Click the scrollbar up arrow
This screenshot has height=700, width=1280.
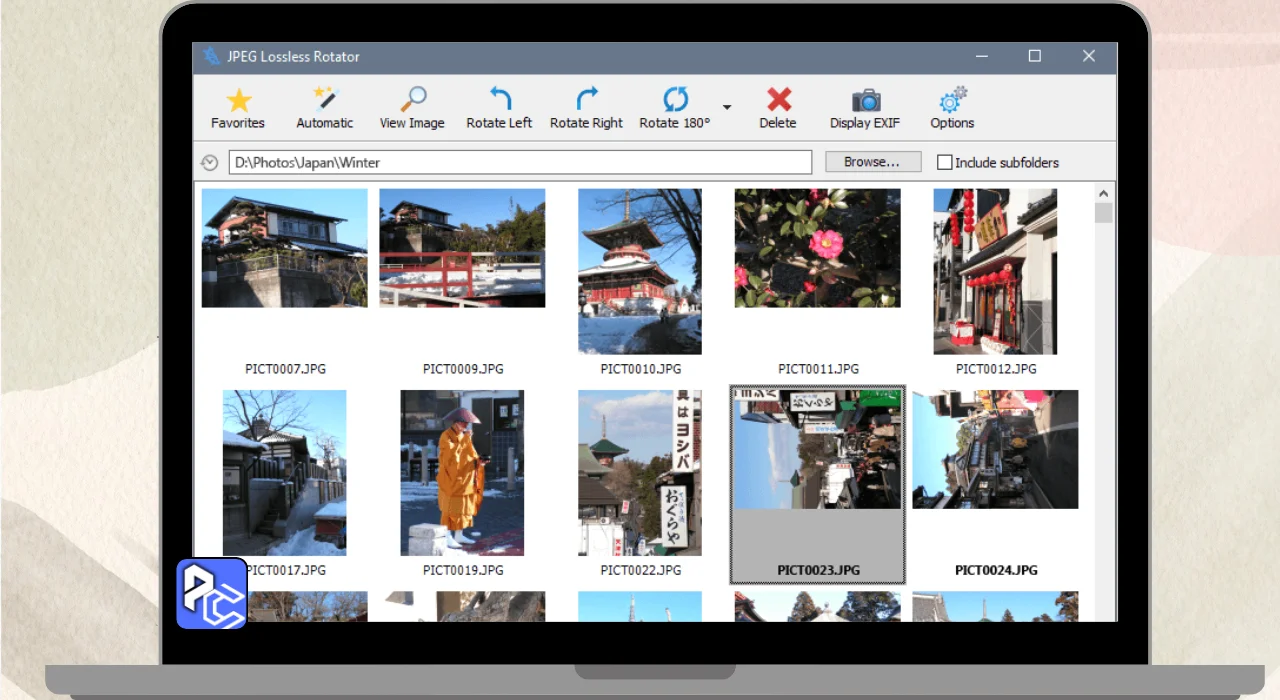click(x=1104, y=194)
